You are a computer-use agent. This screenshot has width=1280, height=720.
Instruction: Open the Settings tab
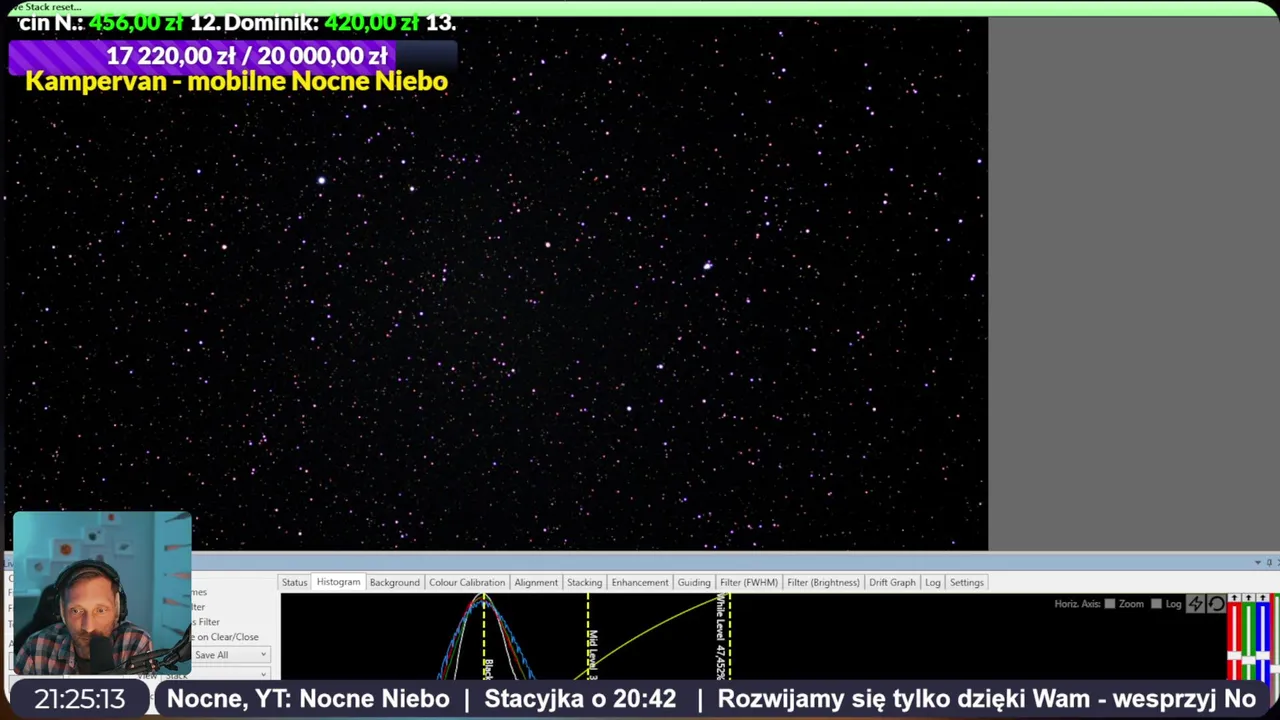(x=967, y=582)
